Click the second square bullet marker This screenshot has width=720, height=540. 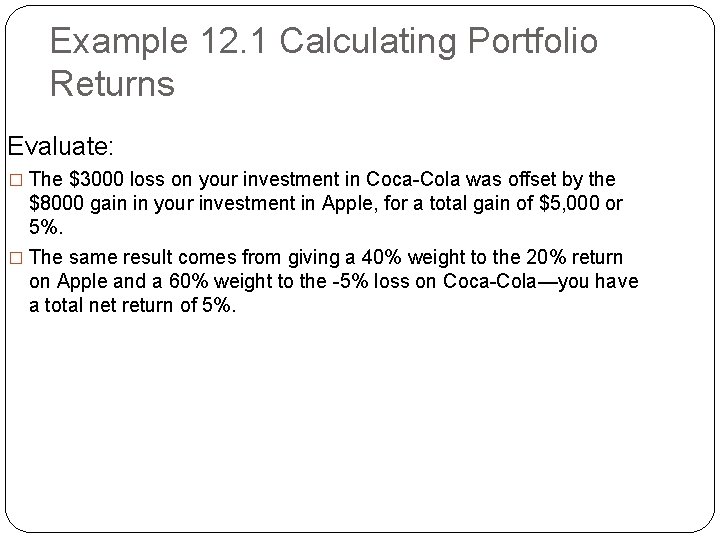tap(16, 258)
